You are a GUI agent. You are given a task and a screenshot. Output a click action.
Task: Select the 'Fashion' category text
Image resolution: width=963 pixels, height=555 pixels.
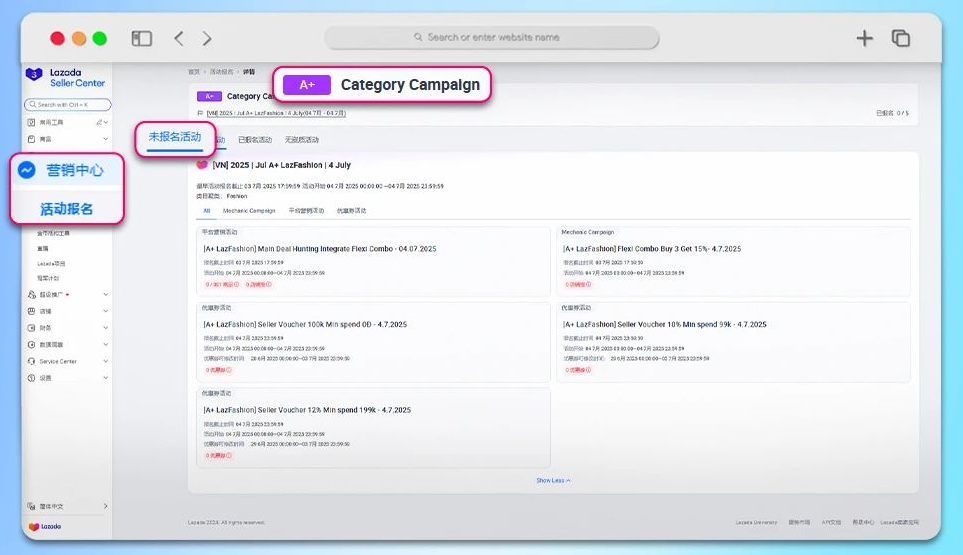pyautogui.click(x=236, y=196)
